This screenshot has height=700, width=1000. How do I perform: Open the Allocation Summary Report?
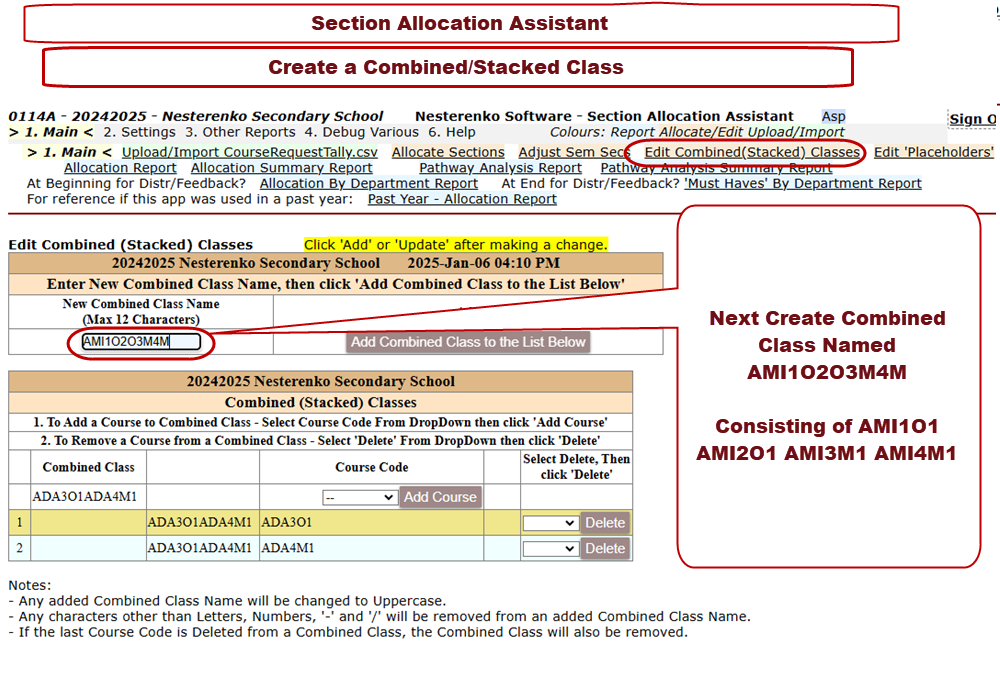coord(282,168)
